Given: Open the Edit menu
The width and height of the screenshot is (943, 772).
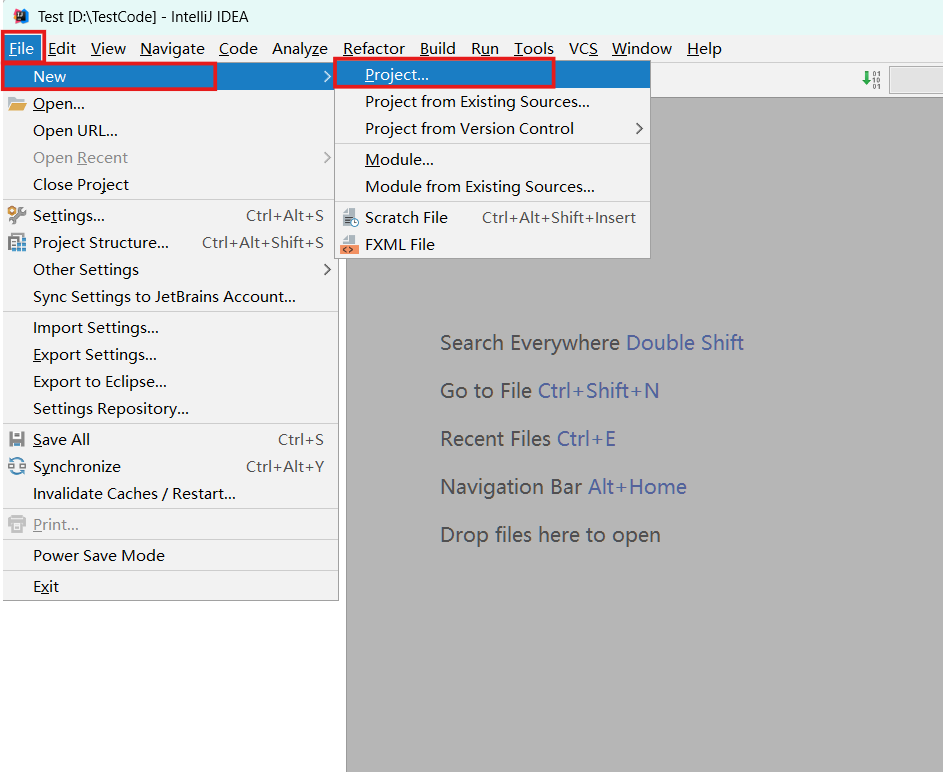Looking at the screenshot, I should 61,48.
